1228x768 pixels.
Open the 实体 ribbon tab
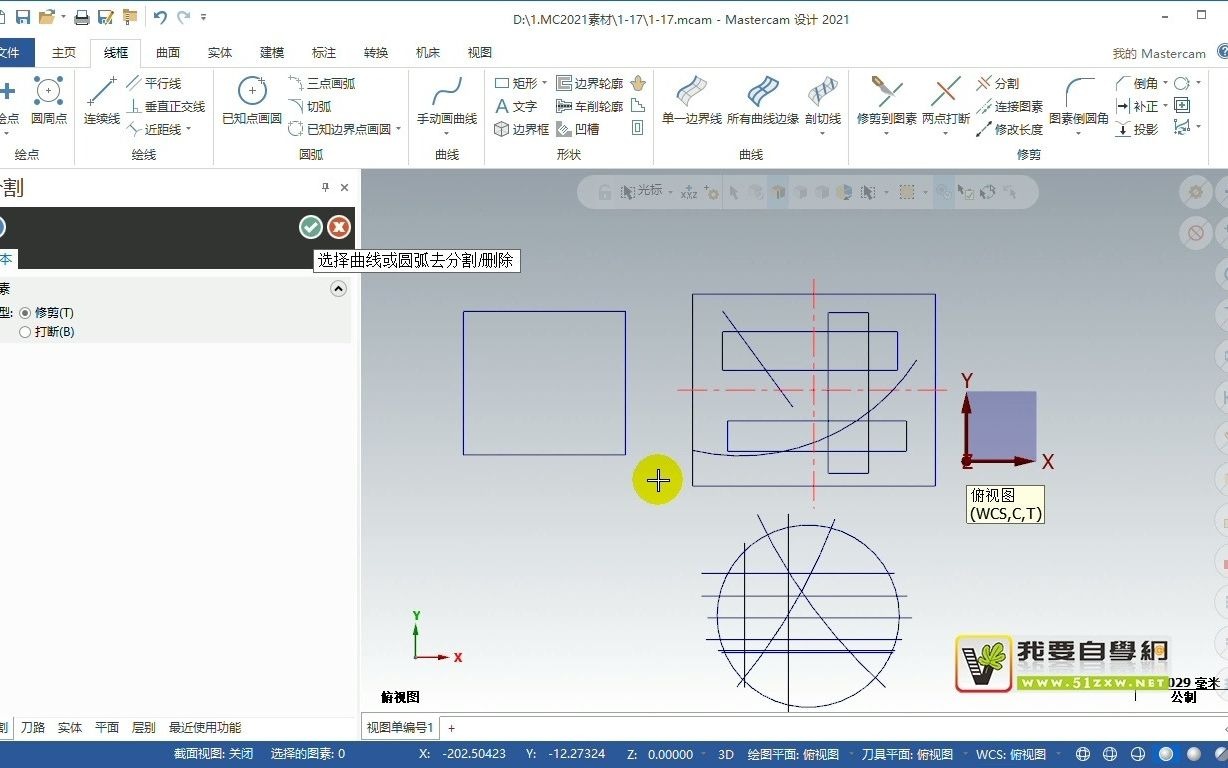point(220,53)
